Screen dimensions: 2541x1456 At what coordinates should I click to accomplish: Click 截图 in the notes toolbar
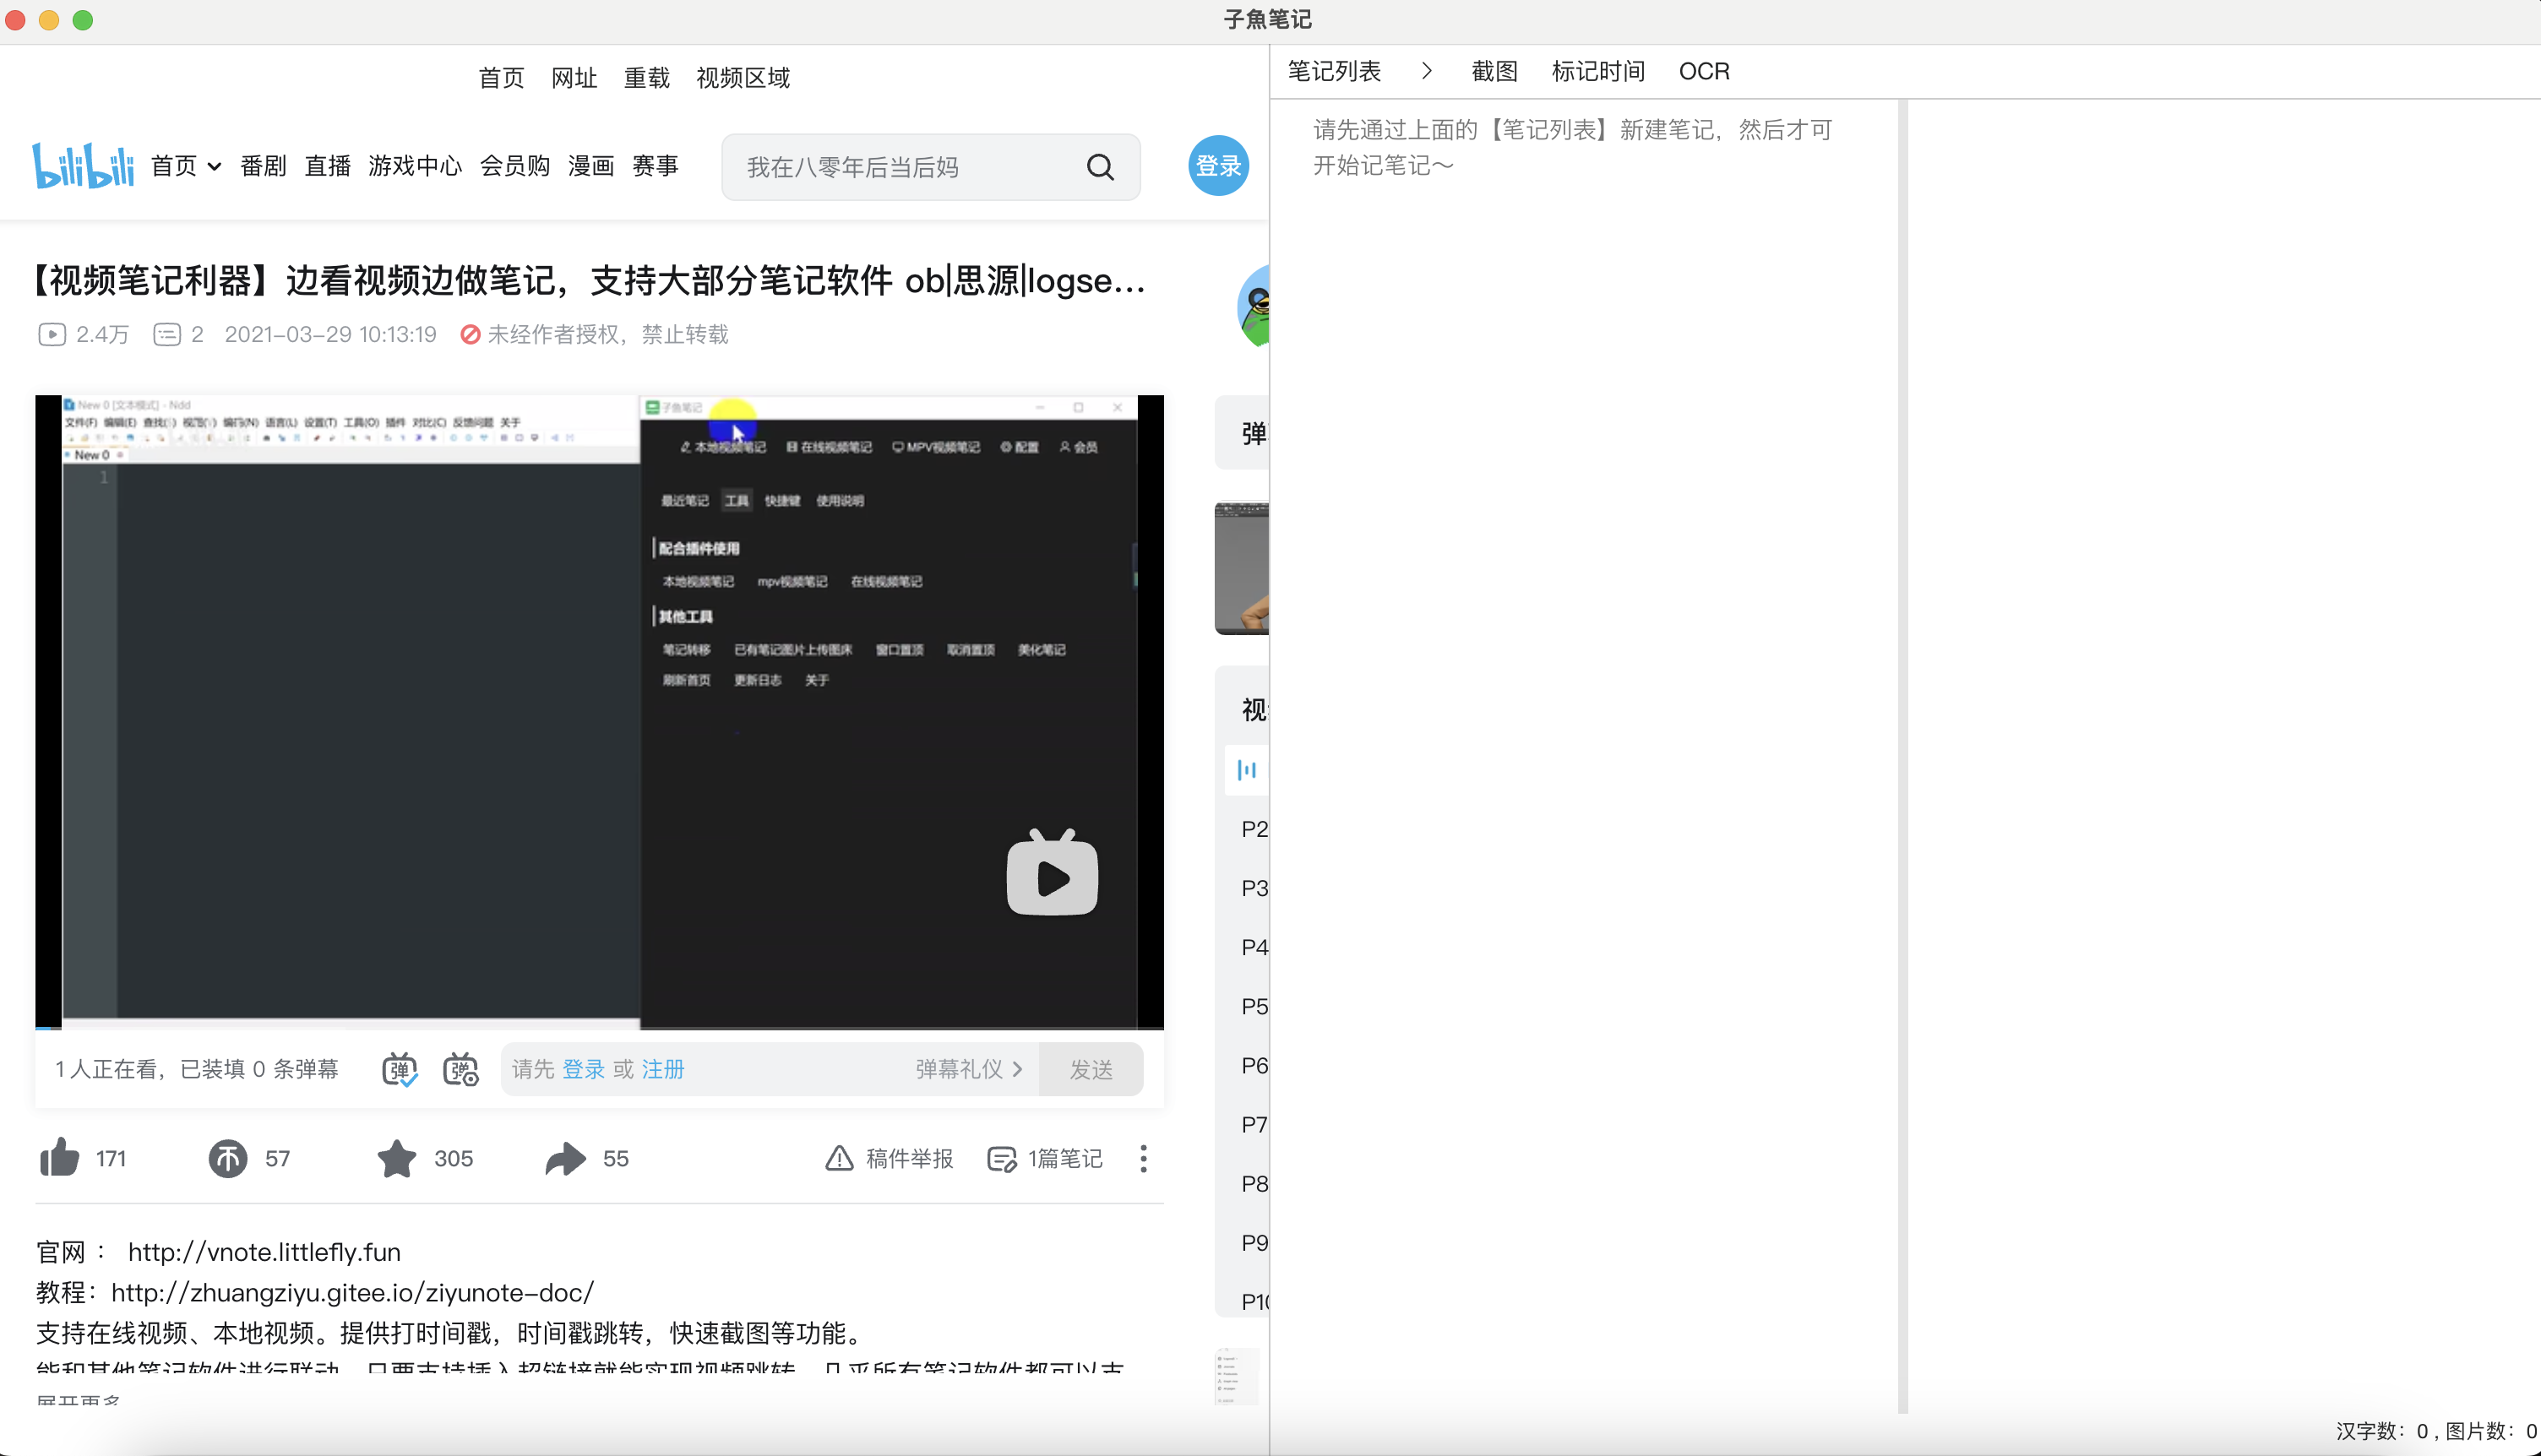pos(1494,71)
